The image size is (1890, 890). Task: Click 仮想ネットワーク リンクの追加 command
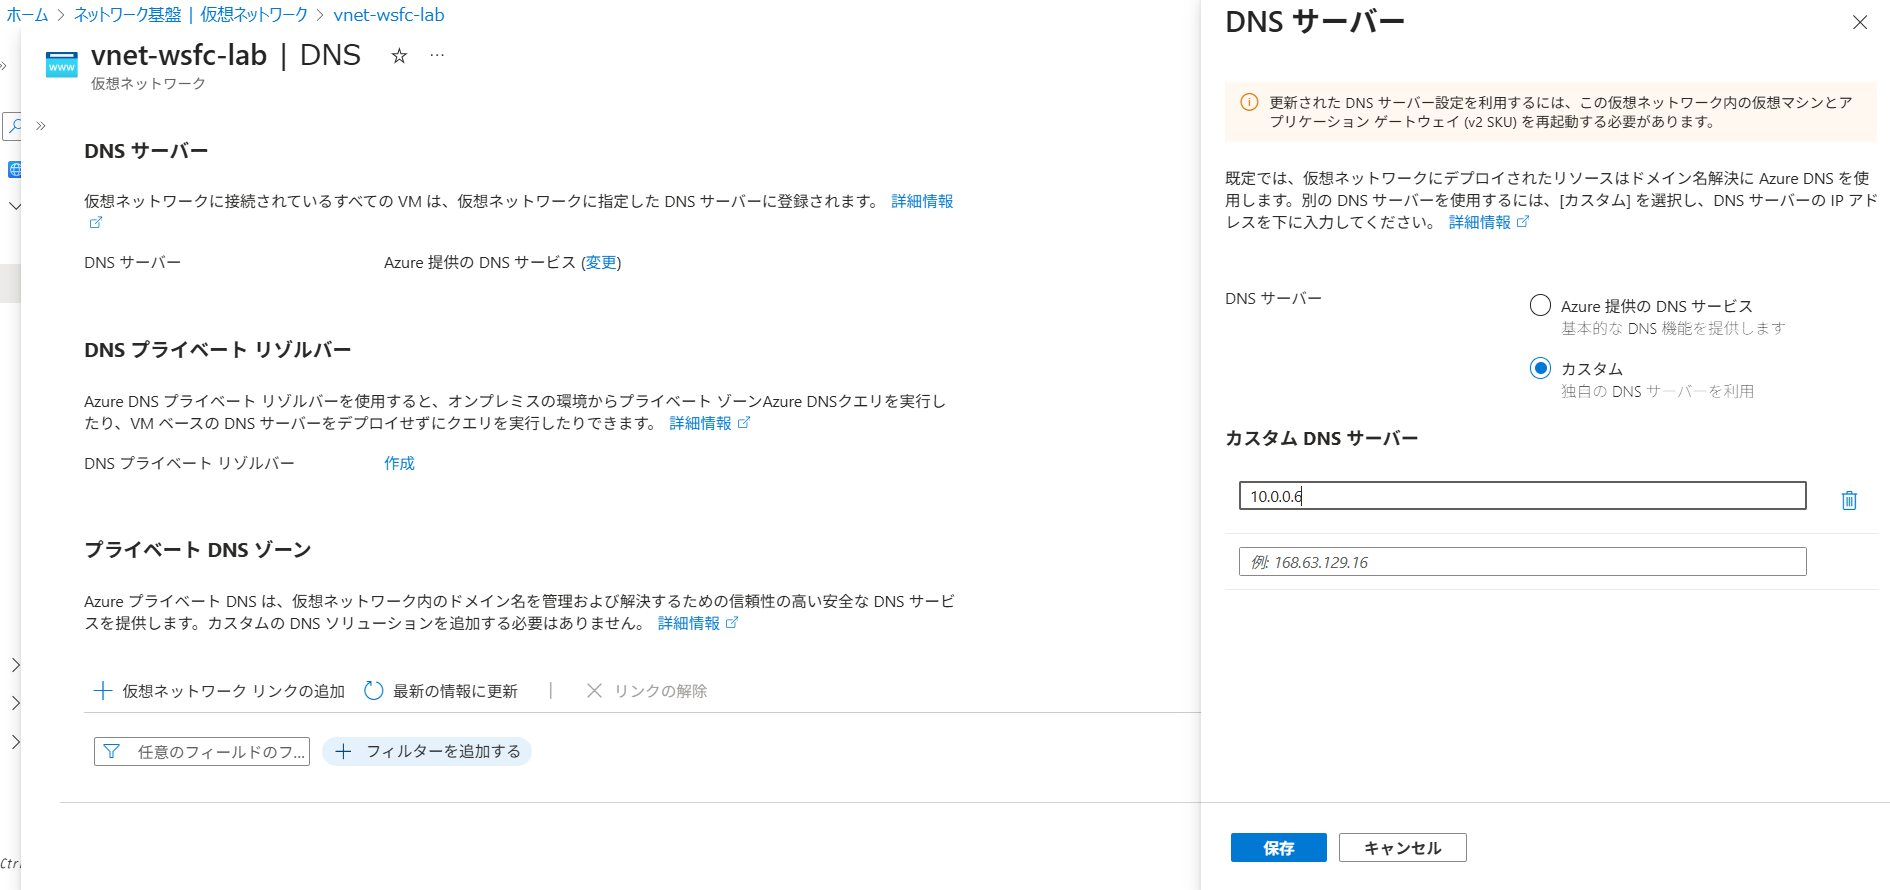coord(219,691)
